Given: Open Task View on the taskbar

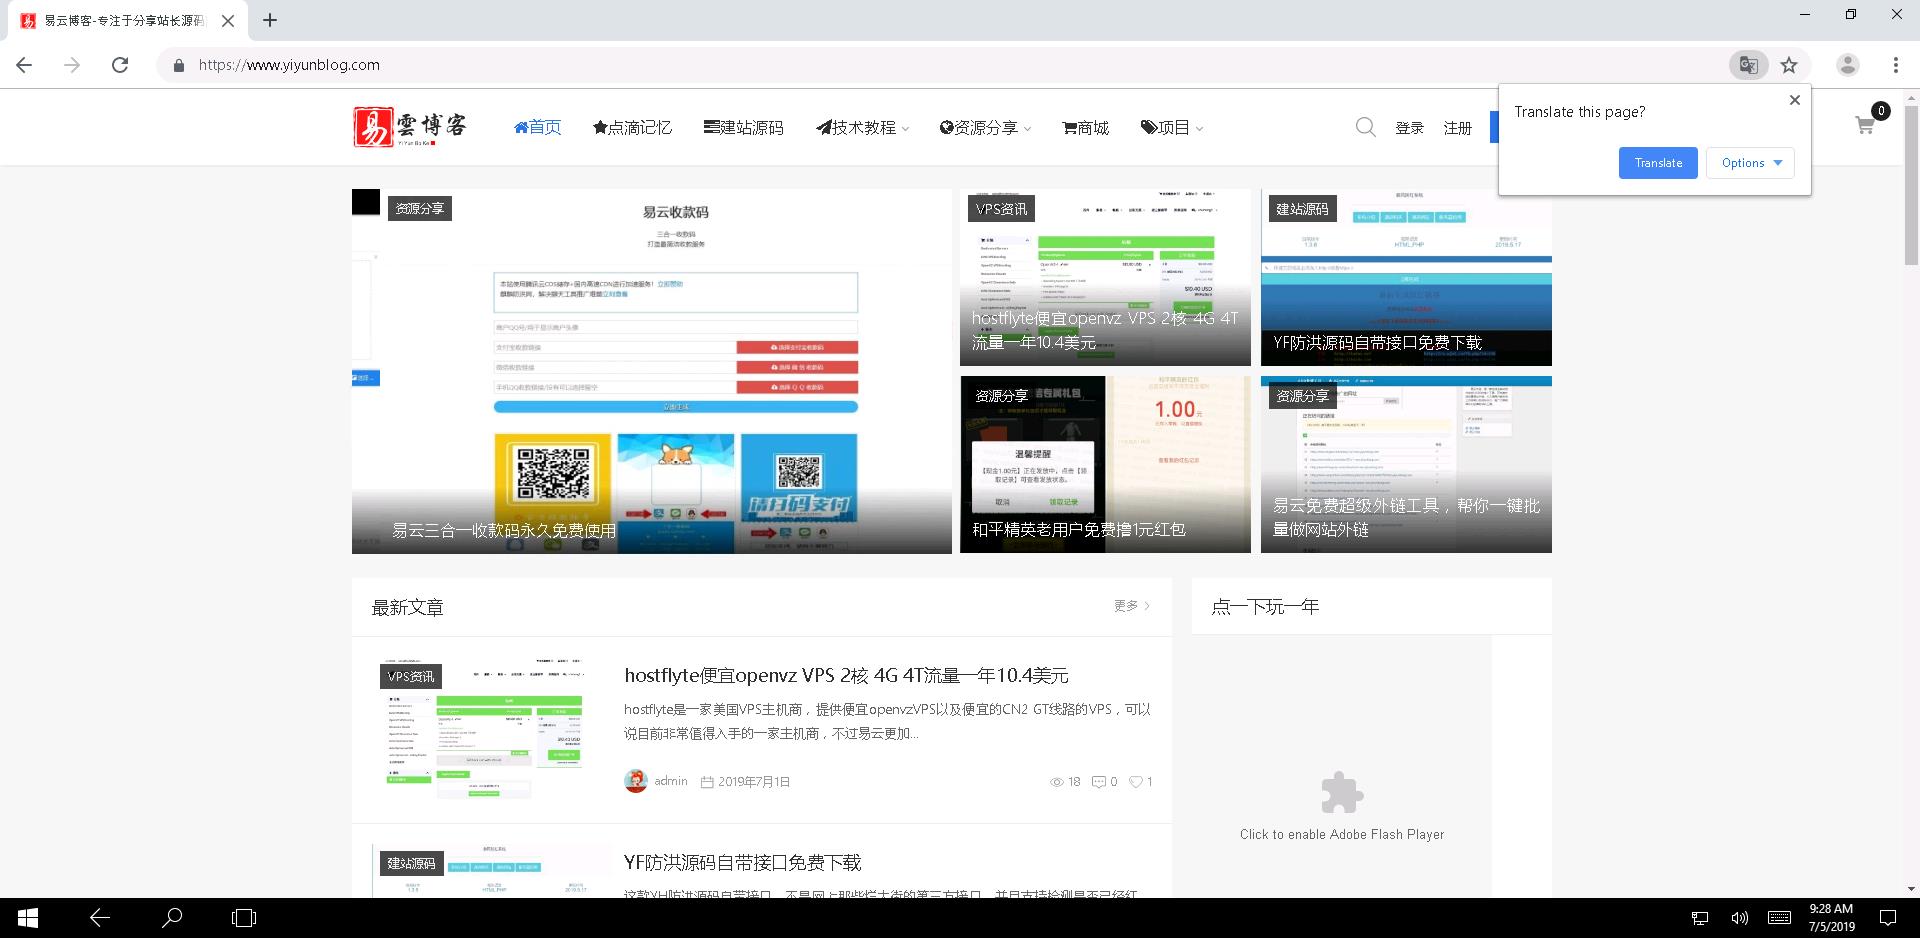Looking at the screenshot, I should pos(244,918).
